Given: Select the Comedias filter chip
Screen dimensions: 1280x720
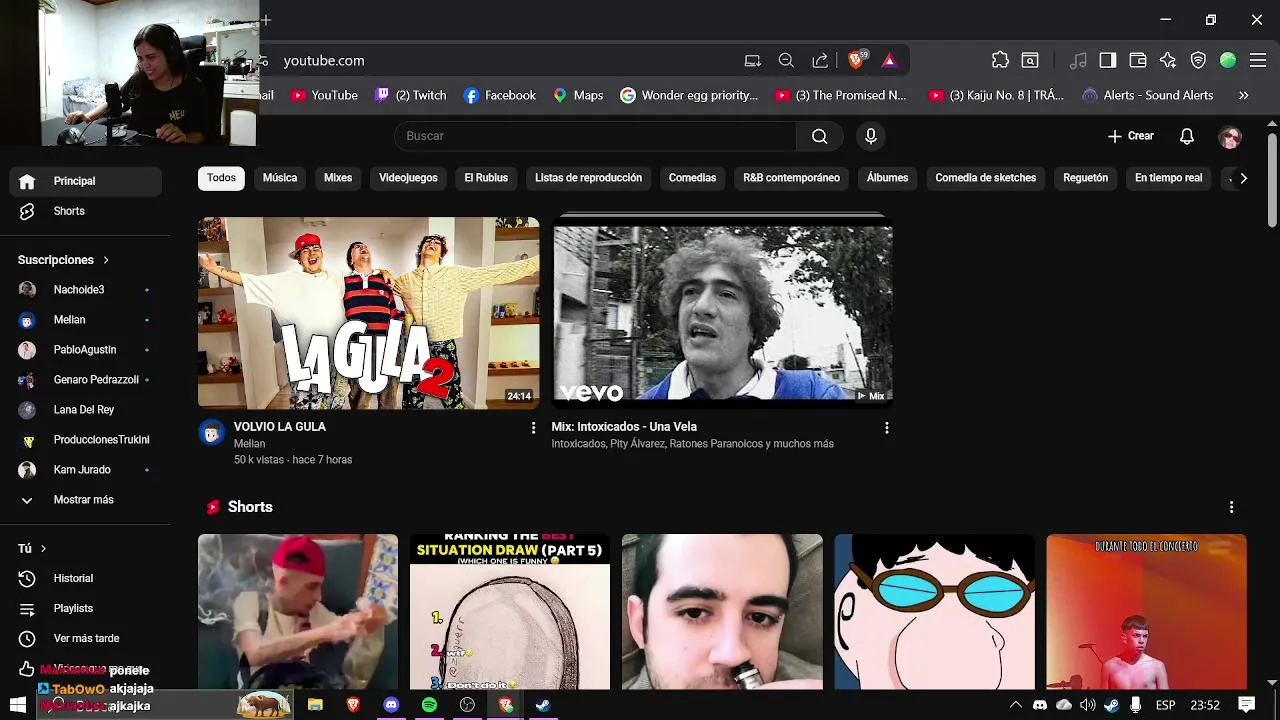Looking at the screenshot, I should click(692, 178).
